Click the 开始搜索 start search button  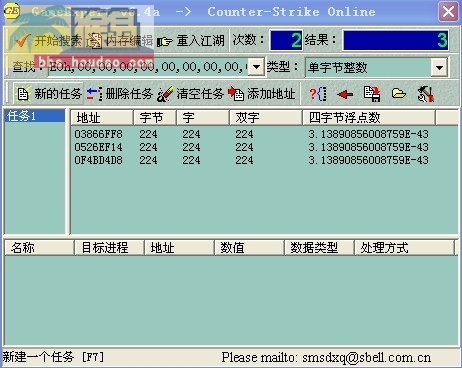(47, 41)
